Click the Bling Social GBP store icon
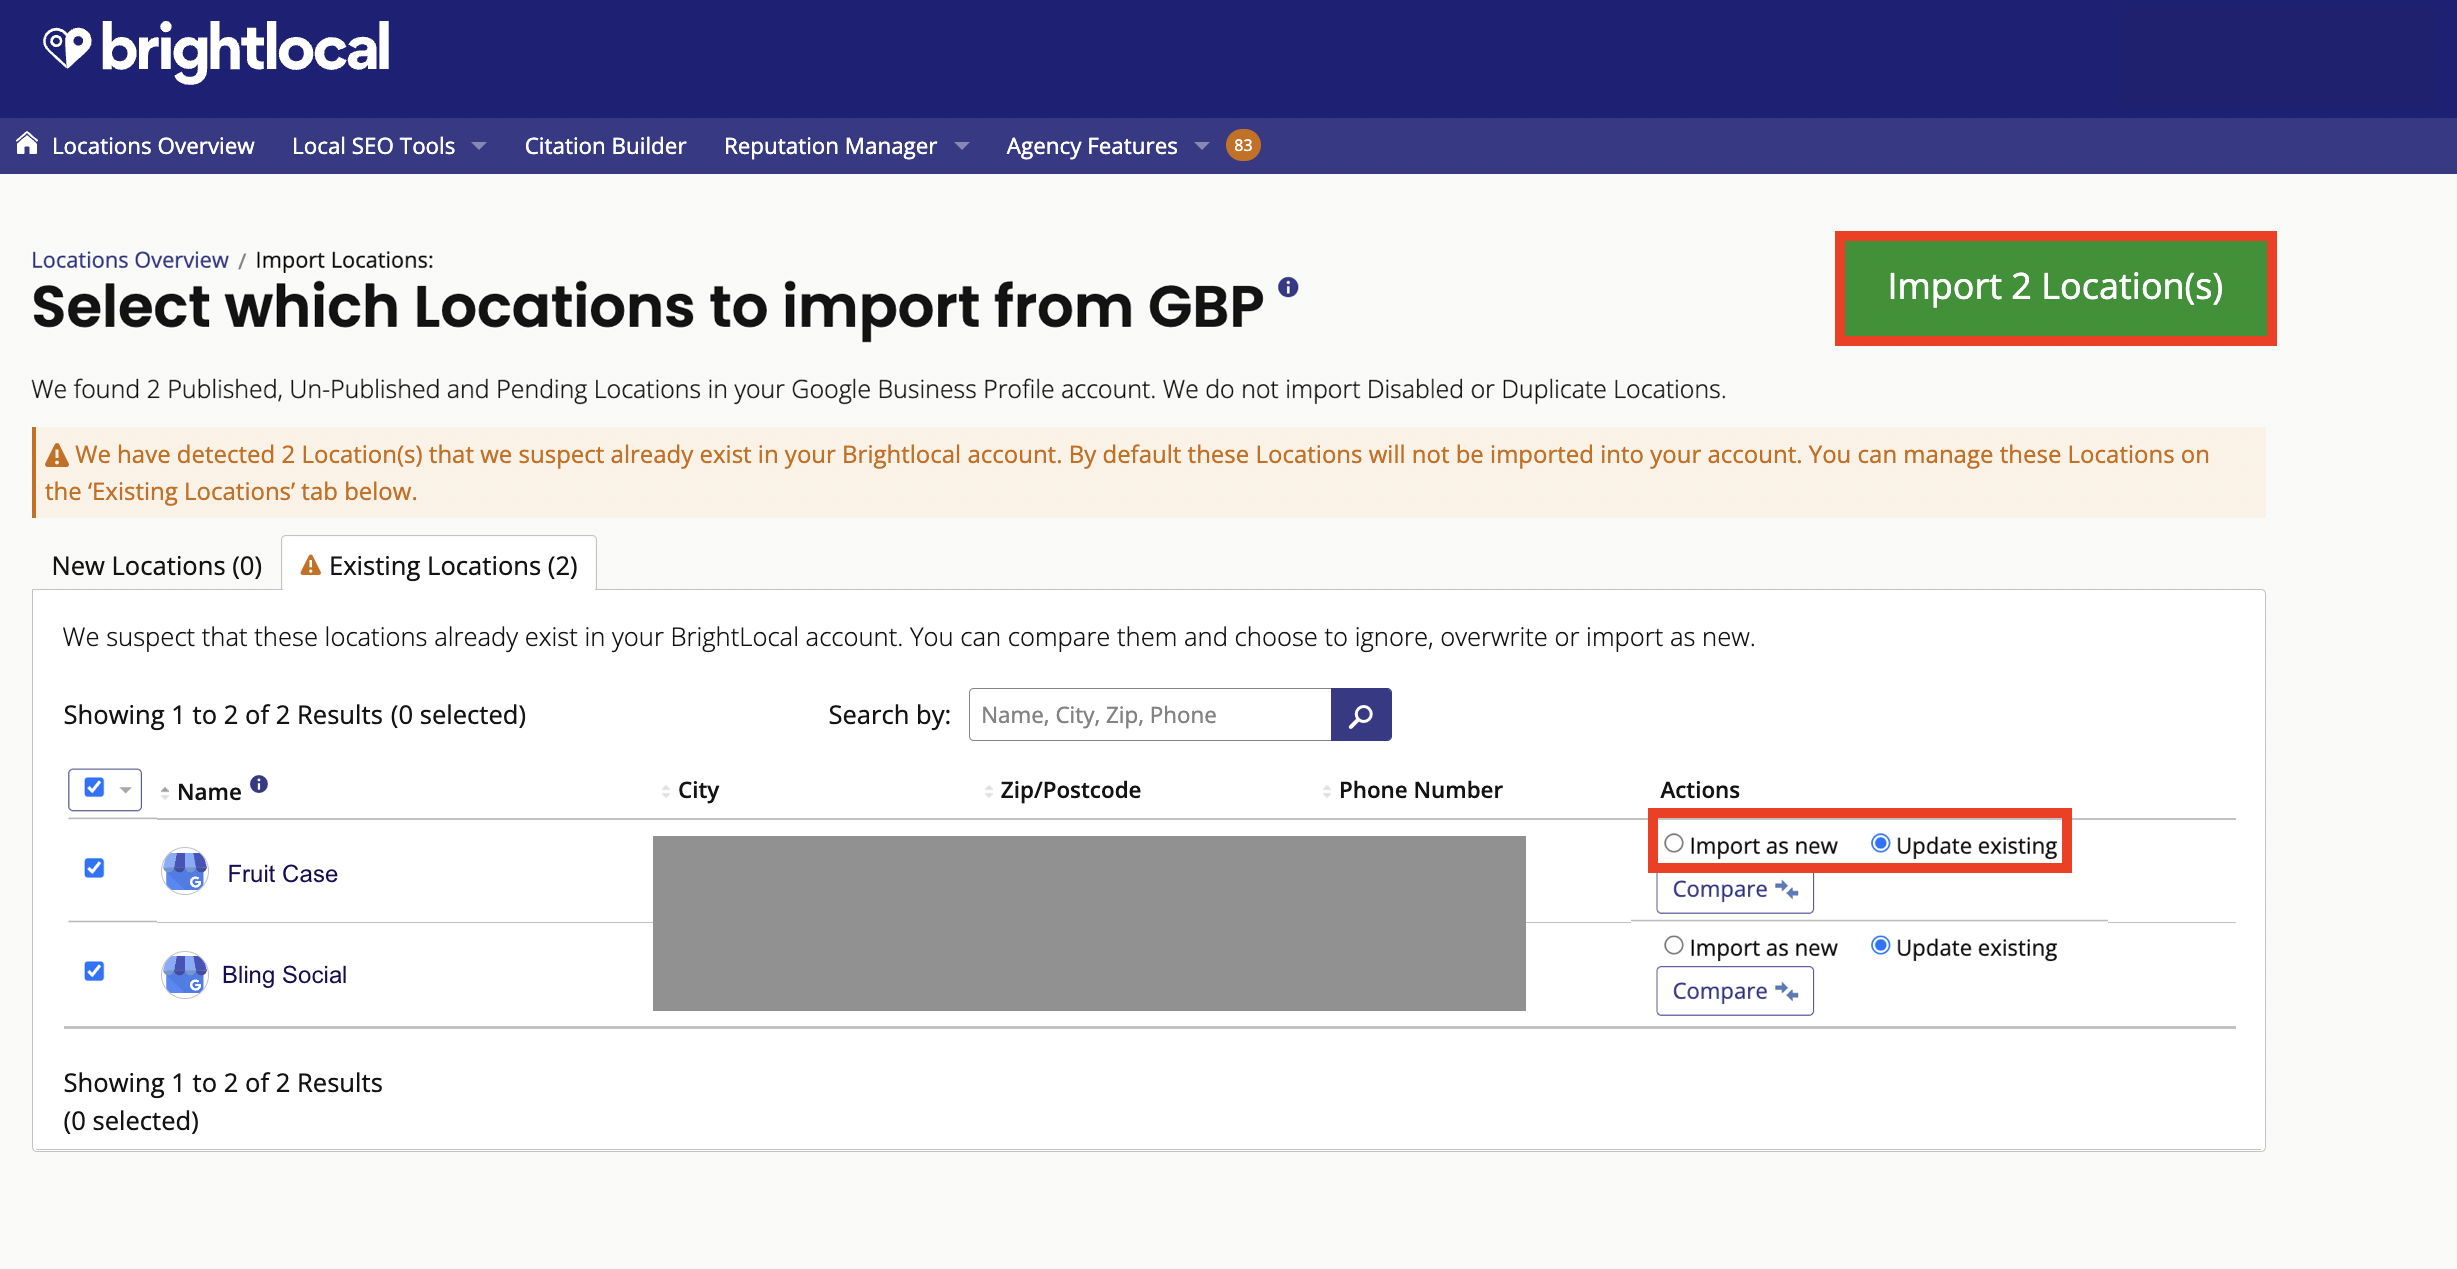2457x1269 pixels. 185,975
